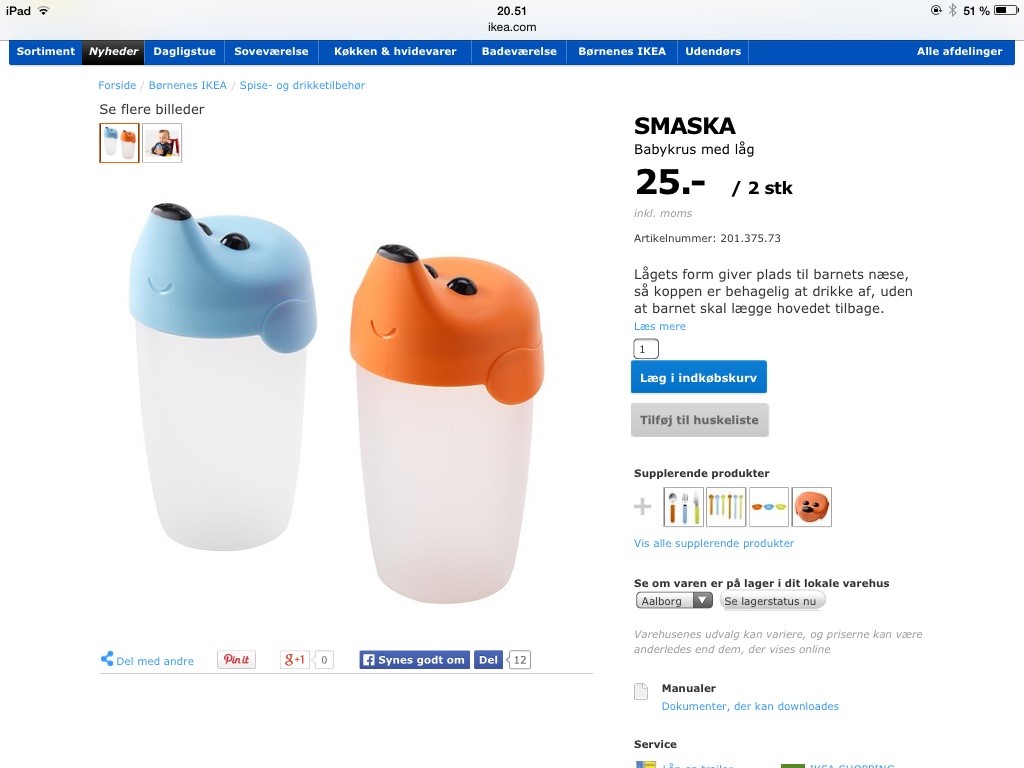Go to Børnenes IKEA menu item

coord(622,52)
